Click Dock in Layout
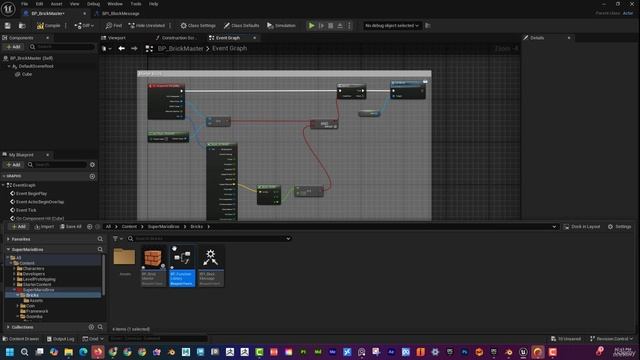Viewport: 640px width, 360px height. click(582, 227)
